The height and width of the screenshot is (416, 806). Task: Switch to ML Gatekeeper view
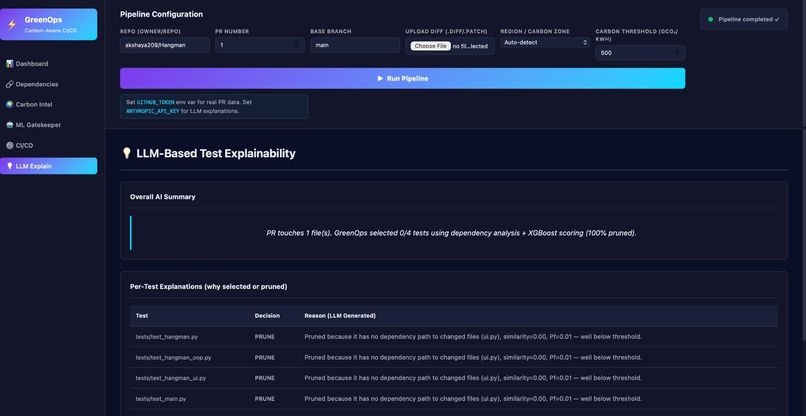48,125
